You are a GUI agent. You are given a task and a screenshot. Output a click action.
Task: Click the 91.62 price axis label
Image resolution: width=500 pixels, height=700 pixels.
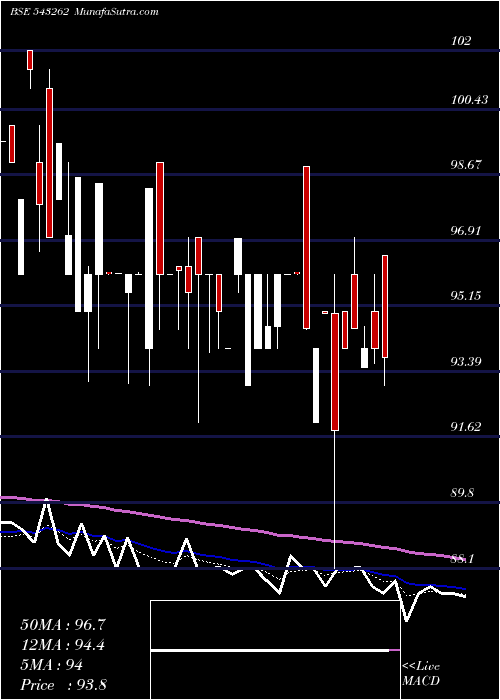466,427
